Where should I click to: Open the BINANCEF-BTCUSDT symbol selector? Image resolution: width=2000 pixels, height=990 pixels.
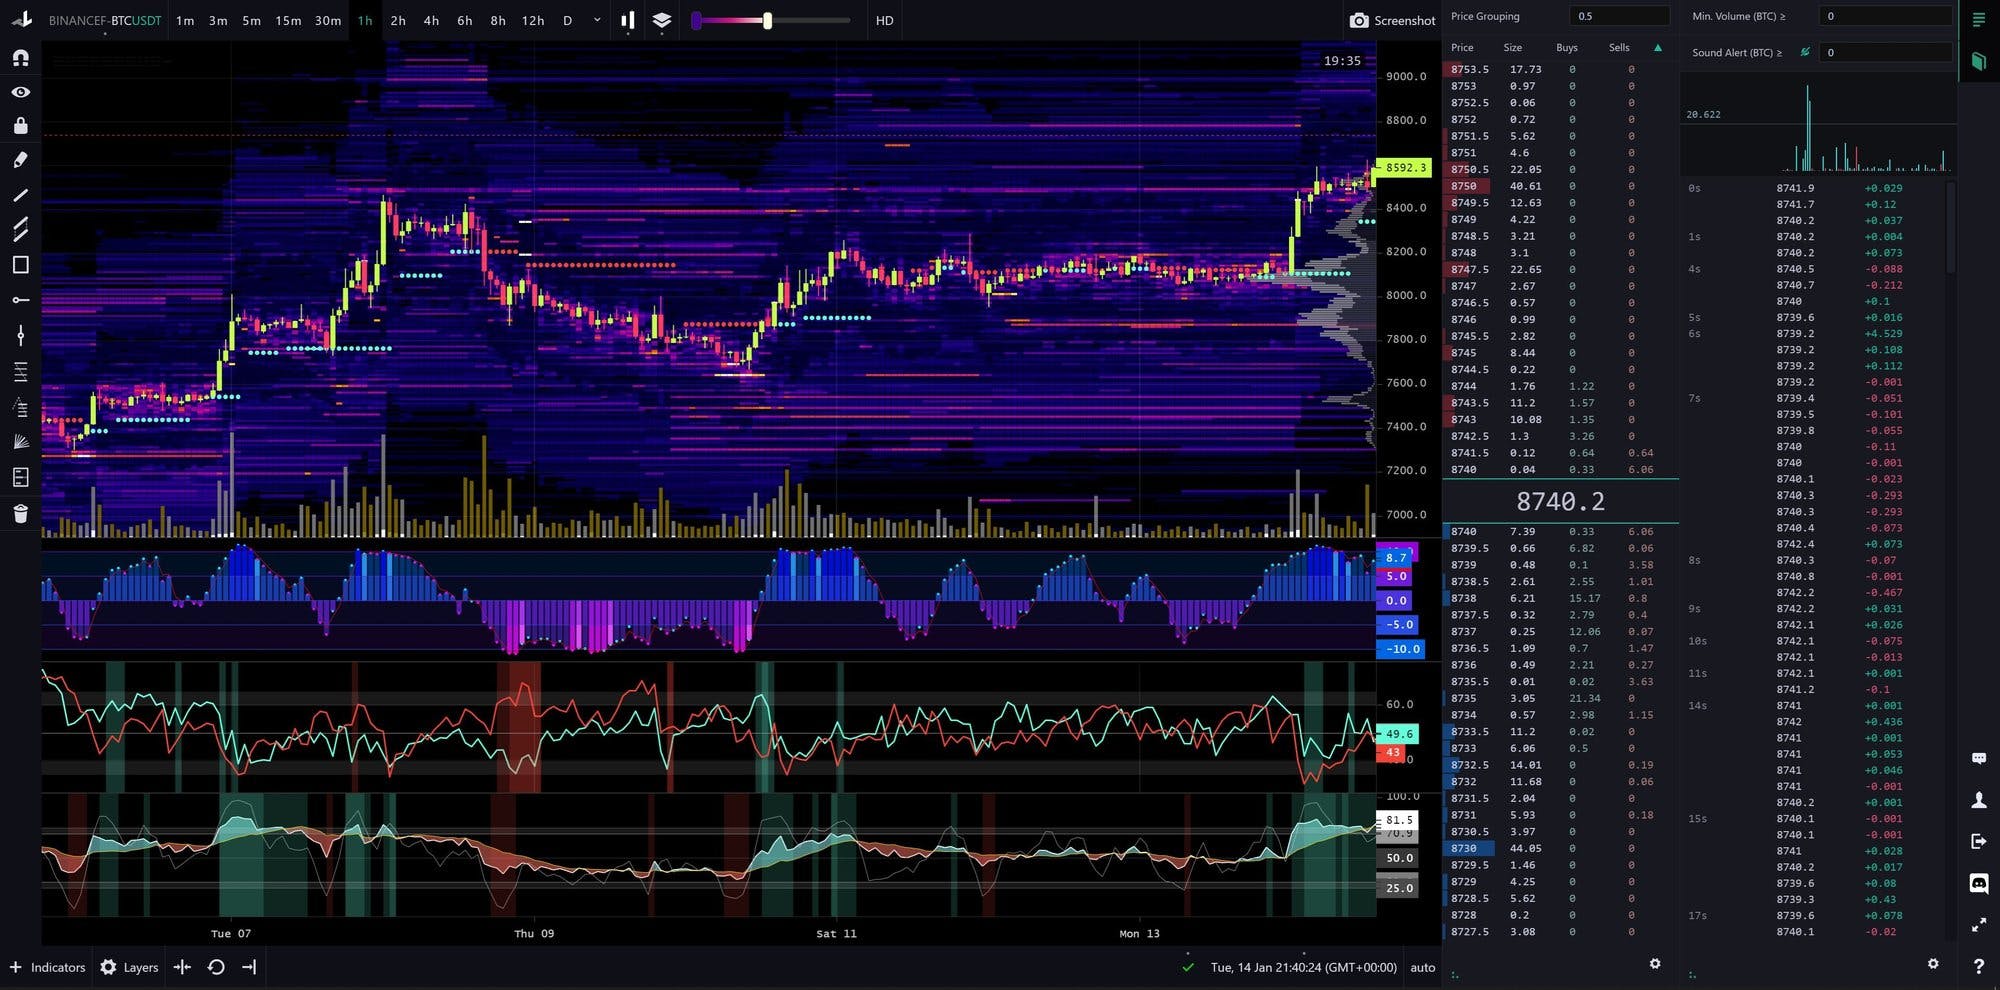[104, 20]
